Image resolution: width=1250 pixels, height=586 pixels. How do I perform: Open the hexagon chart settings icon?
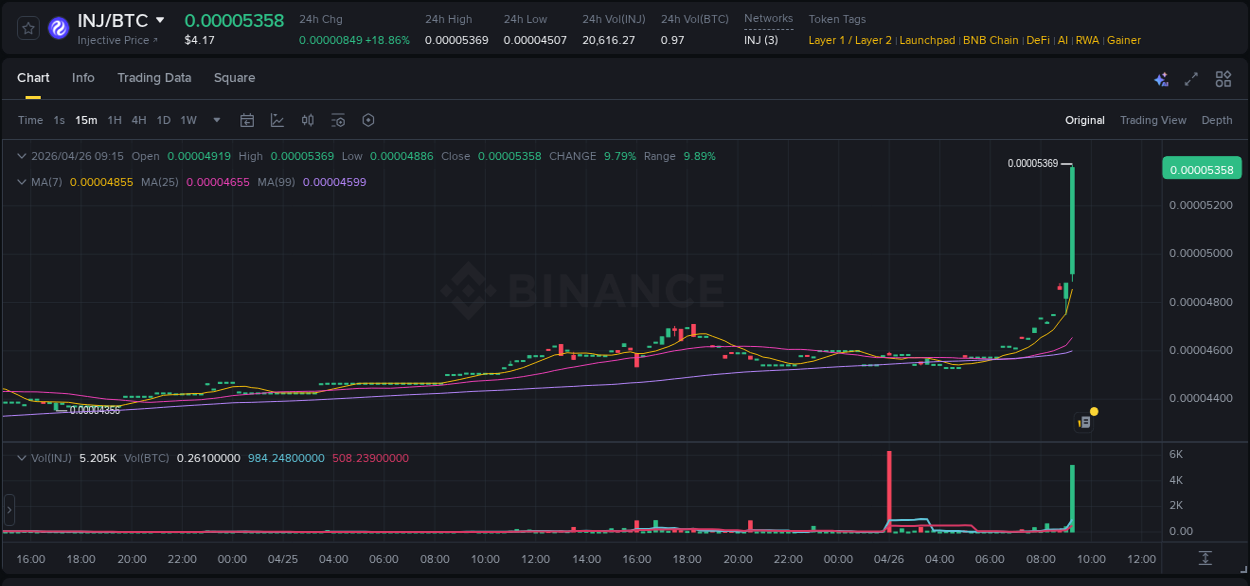click(x=368, y=120)
